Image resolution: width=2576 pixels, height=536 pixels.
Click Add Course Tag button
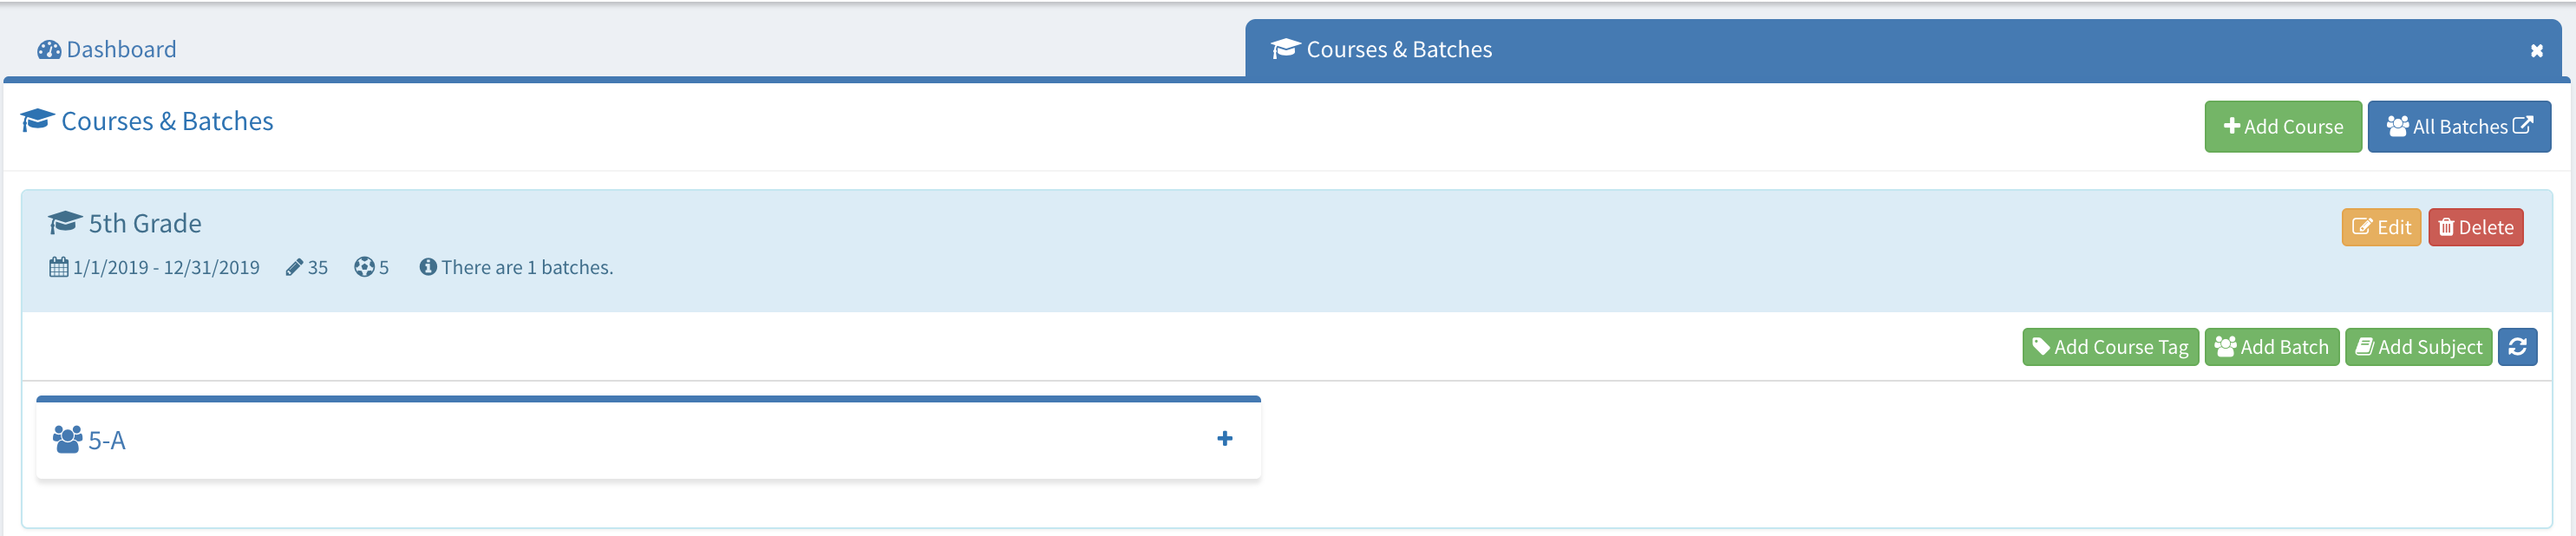coord(2109,347)
